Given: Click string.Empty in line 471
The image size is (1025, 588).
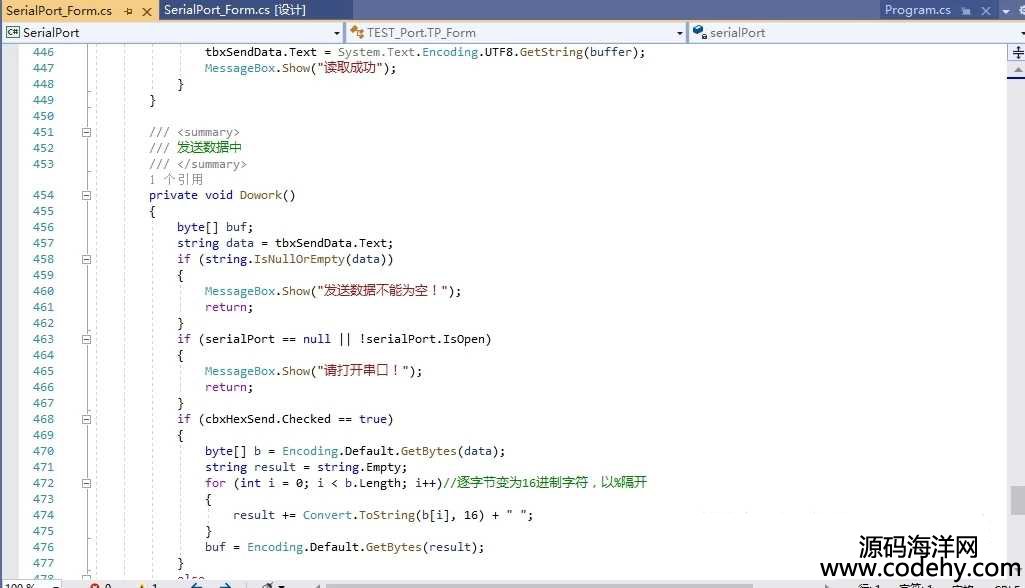Looking at the screenshot, I should coord(361,467).
